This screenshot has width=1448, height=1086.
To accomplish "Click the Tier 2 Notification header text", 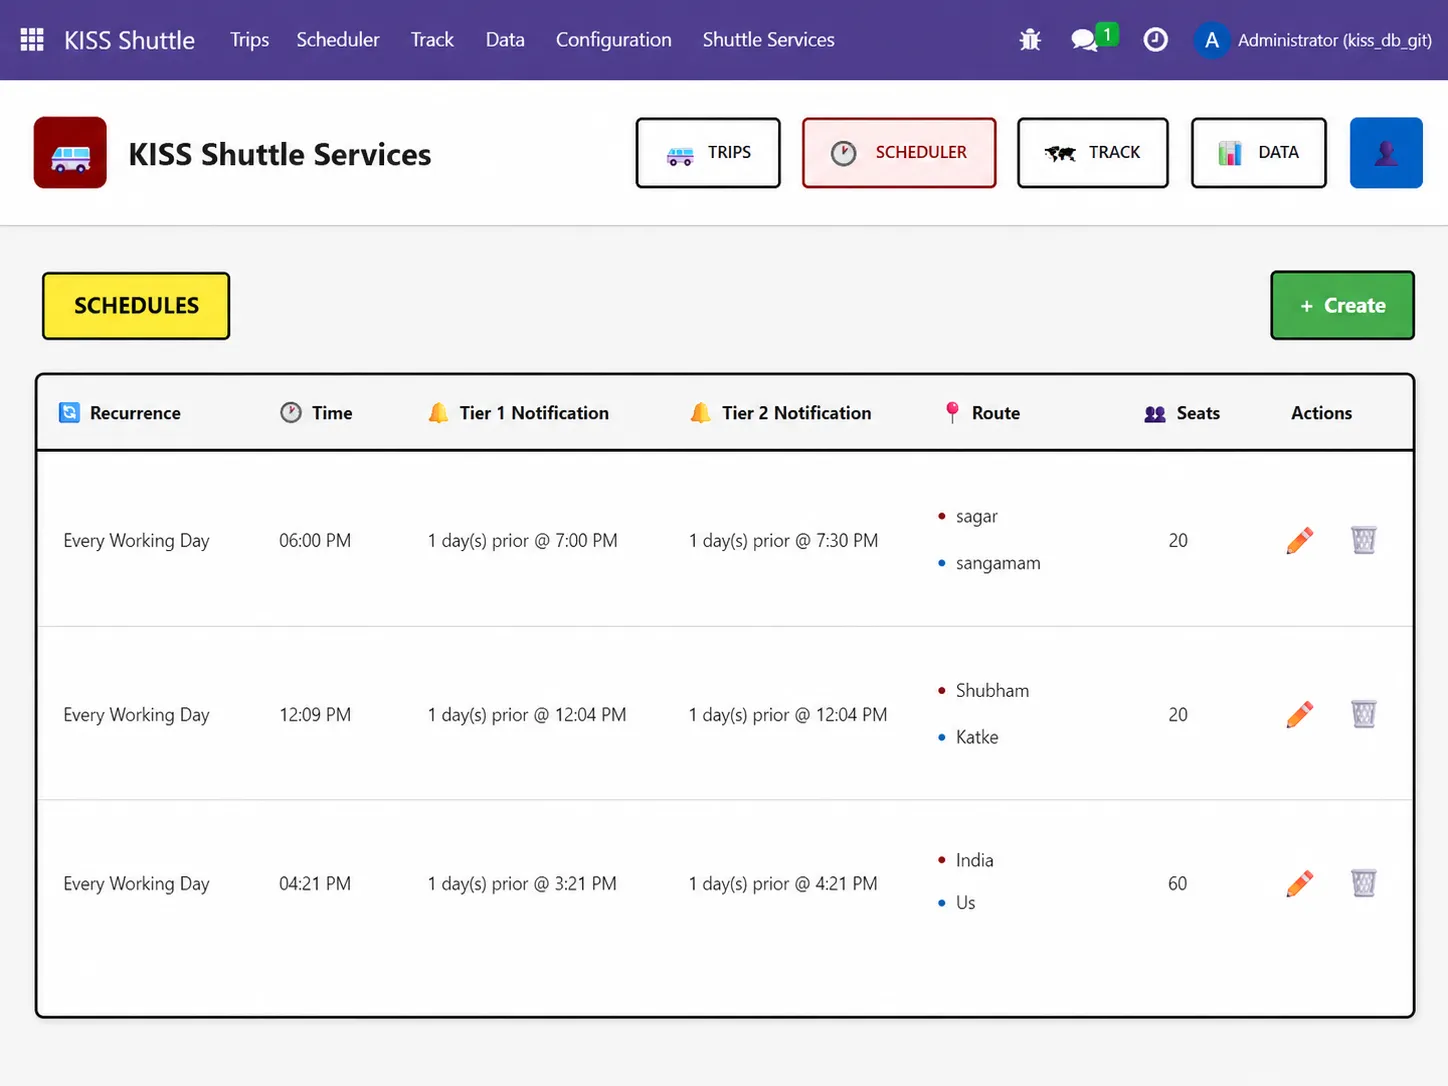I will (797, 413).
